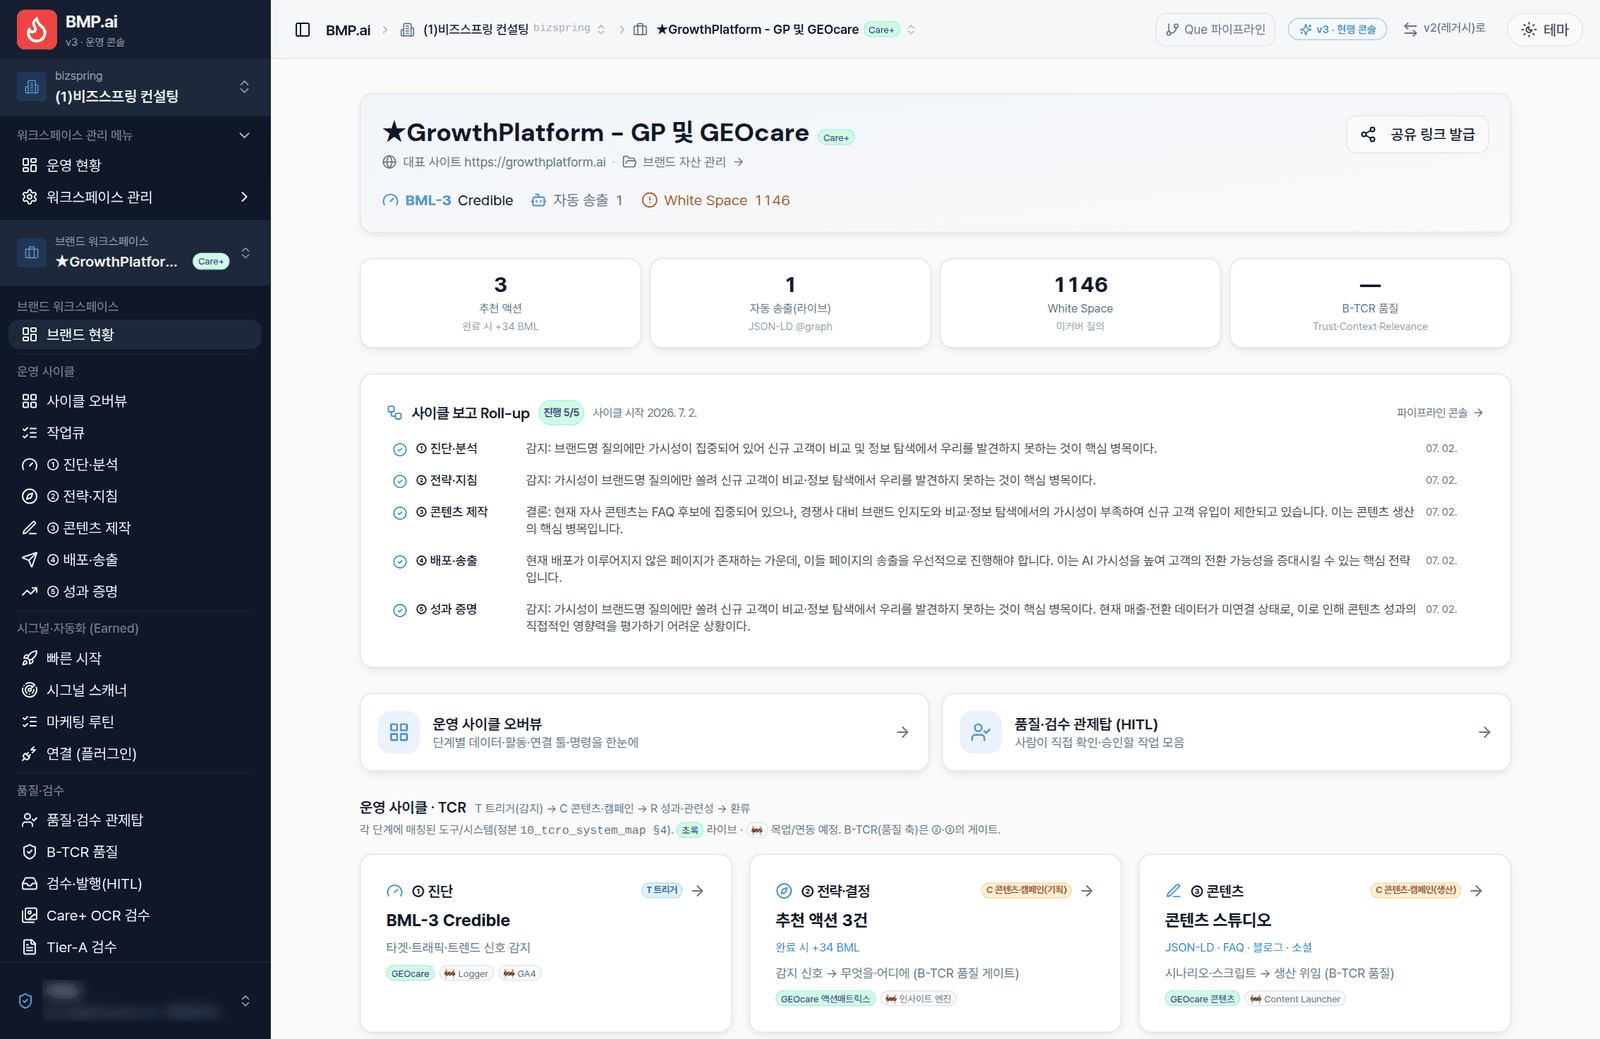Click the rocket icon for 빠른 시작
The image size is (1600, 1039).
point(30,658)
